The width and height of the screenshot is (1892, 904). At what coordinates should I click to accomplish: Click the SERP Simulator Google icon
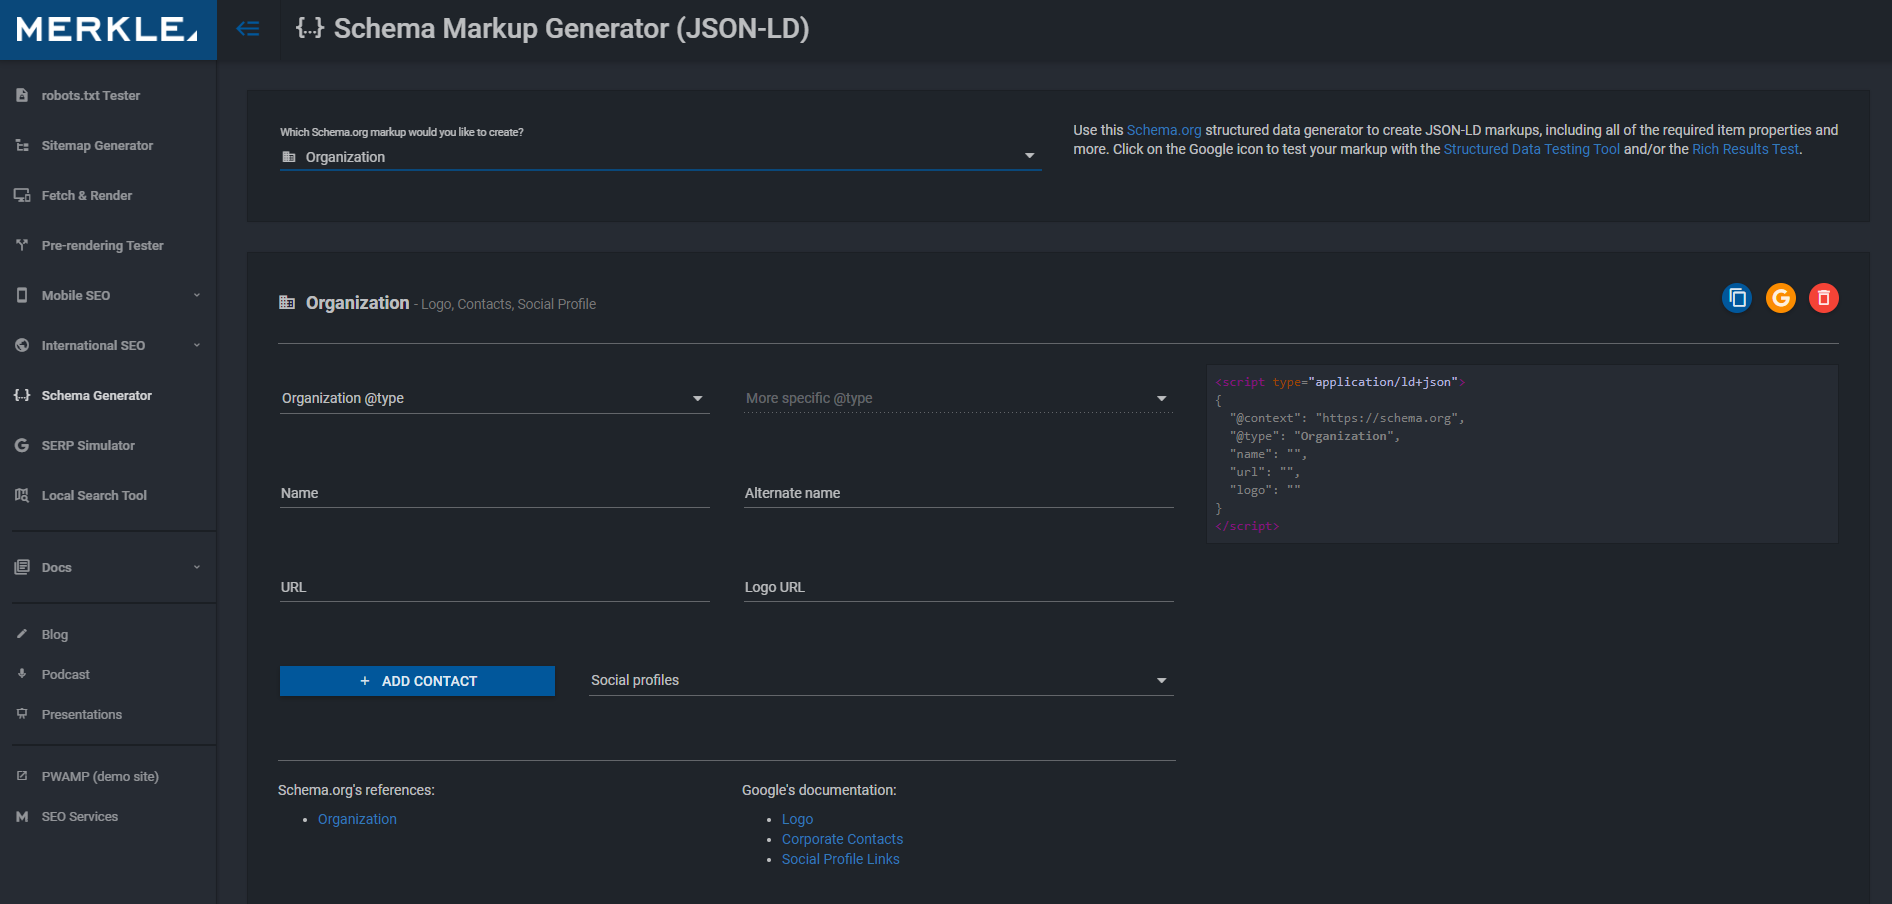22,445
